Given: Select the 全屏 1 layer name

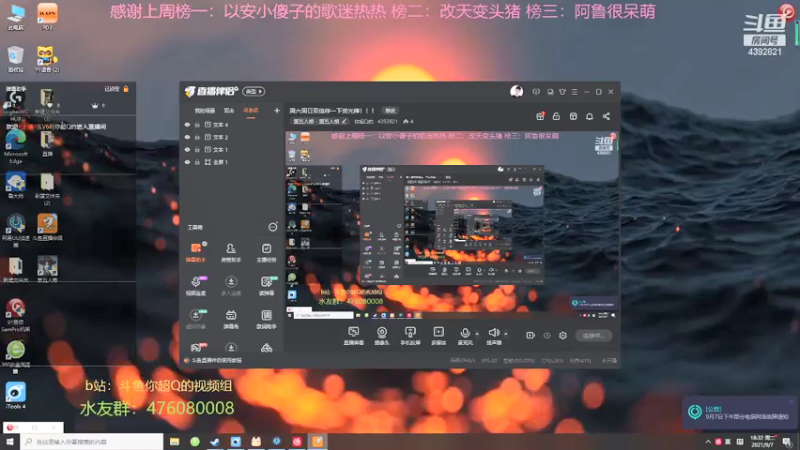Looking at the screenshot, I should [220, 162].
